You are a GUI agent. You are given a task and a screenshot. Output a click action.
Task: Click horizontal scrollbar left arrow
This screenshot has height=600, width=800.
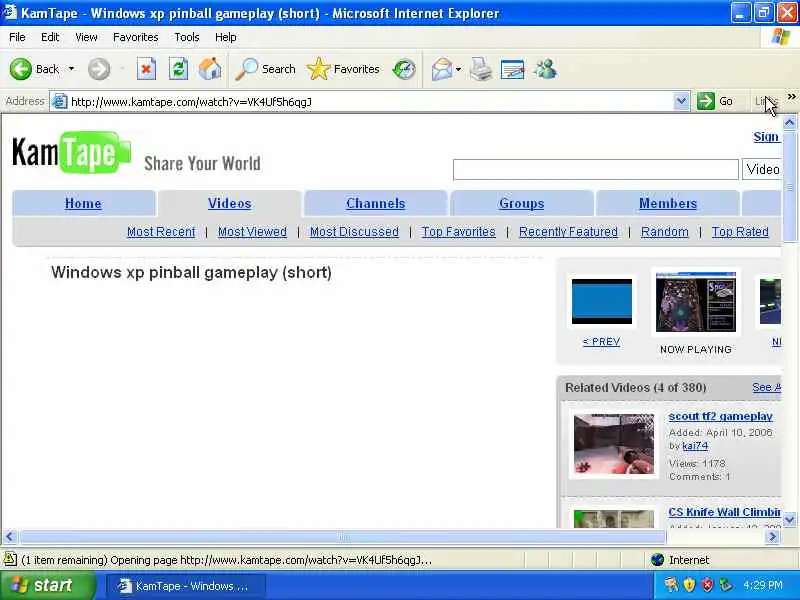10,537
